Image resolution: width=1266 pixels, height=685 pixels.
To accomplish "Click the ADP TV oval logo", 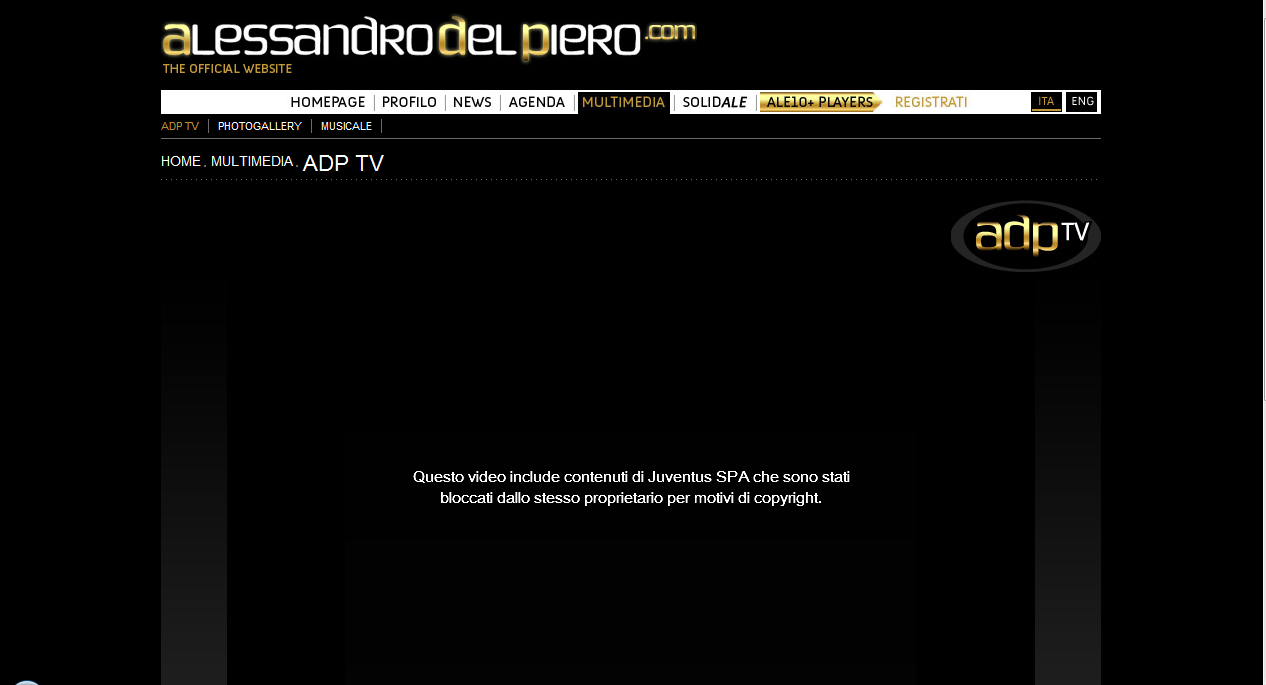I will 1025,236.
